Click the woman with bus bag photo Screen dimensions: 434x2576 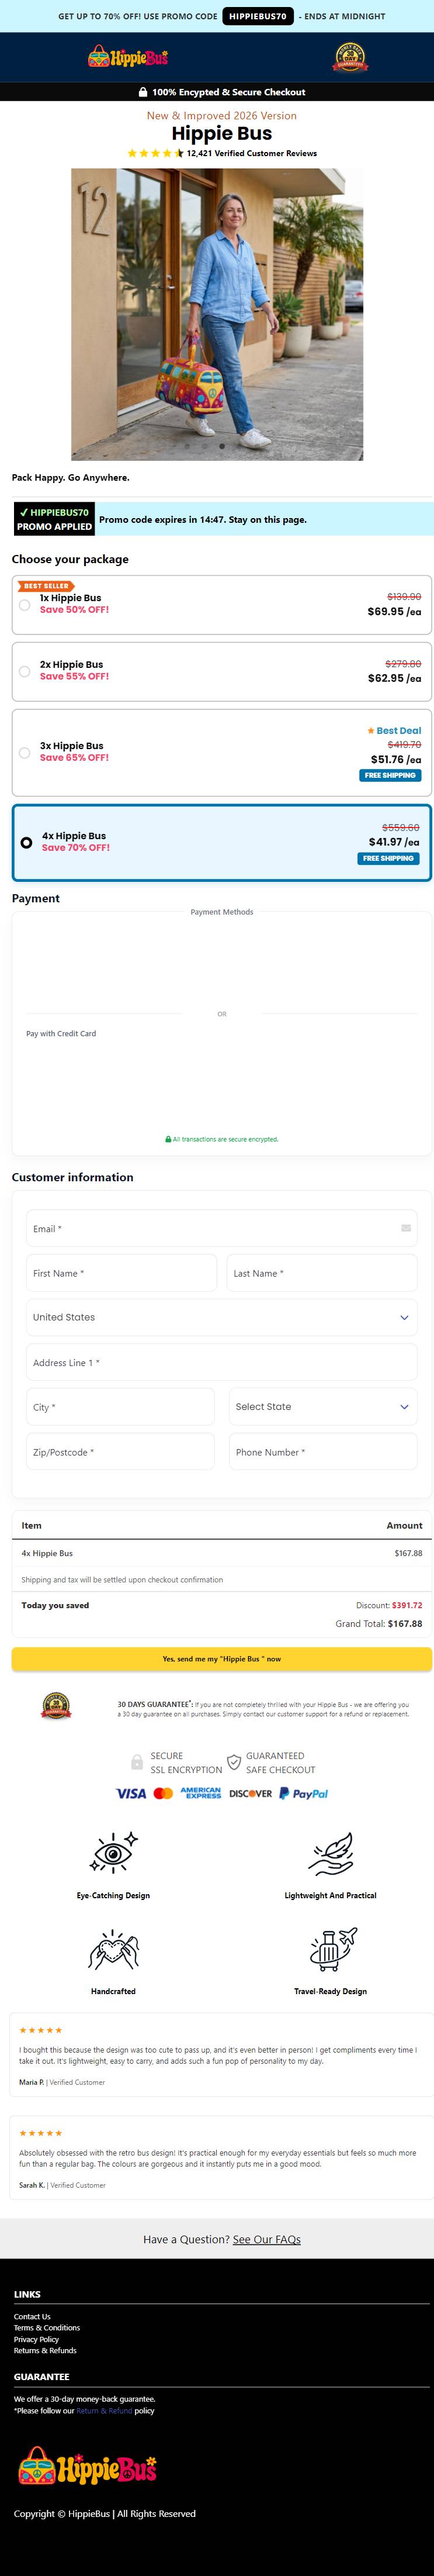pyautogui.click(x=217, y=314)
